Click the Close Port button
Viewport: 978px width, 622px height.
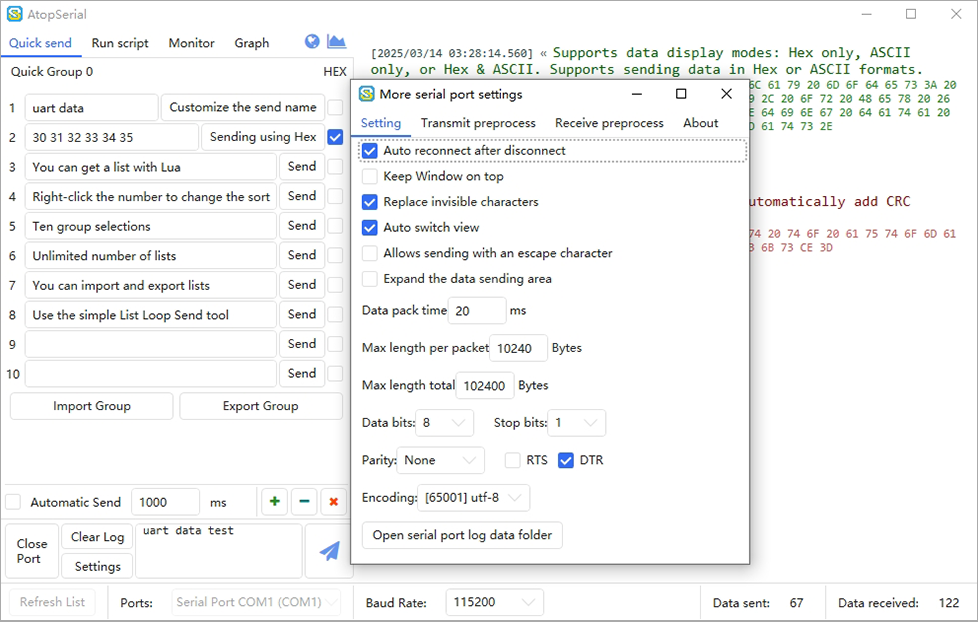(x=32, y=552)
